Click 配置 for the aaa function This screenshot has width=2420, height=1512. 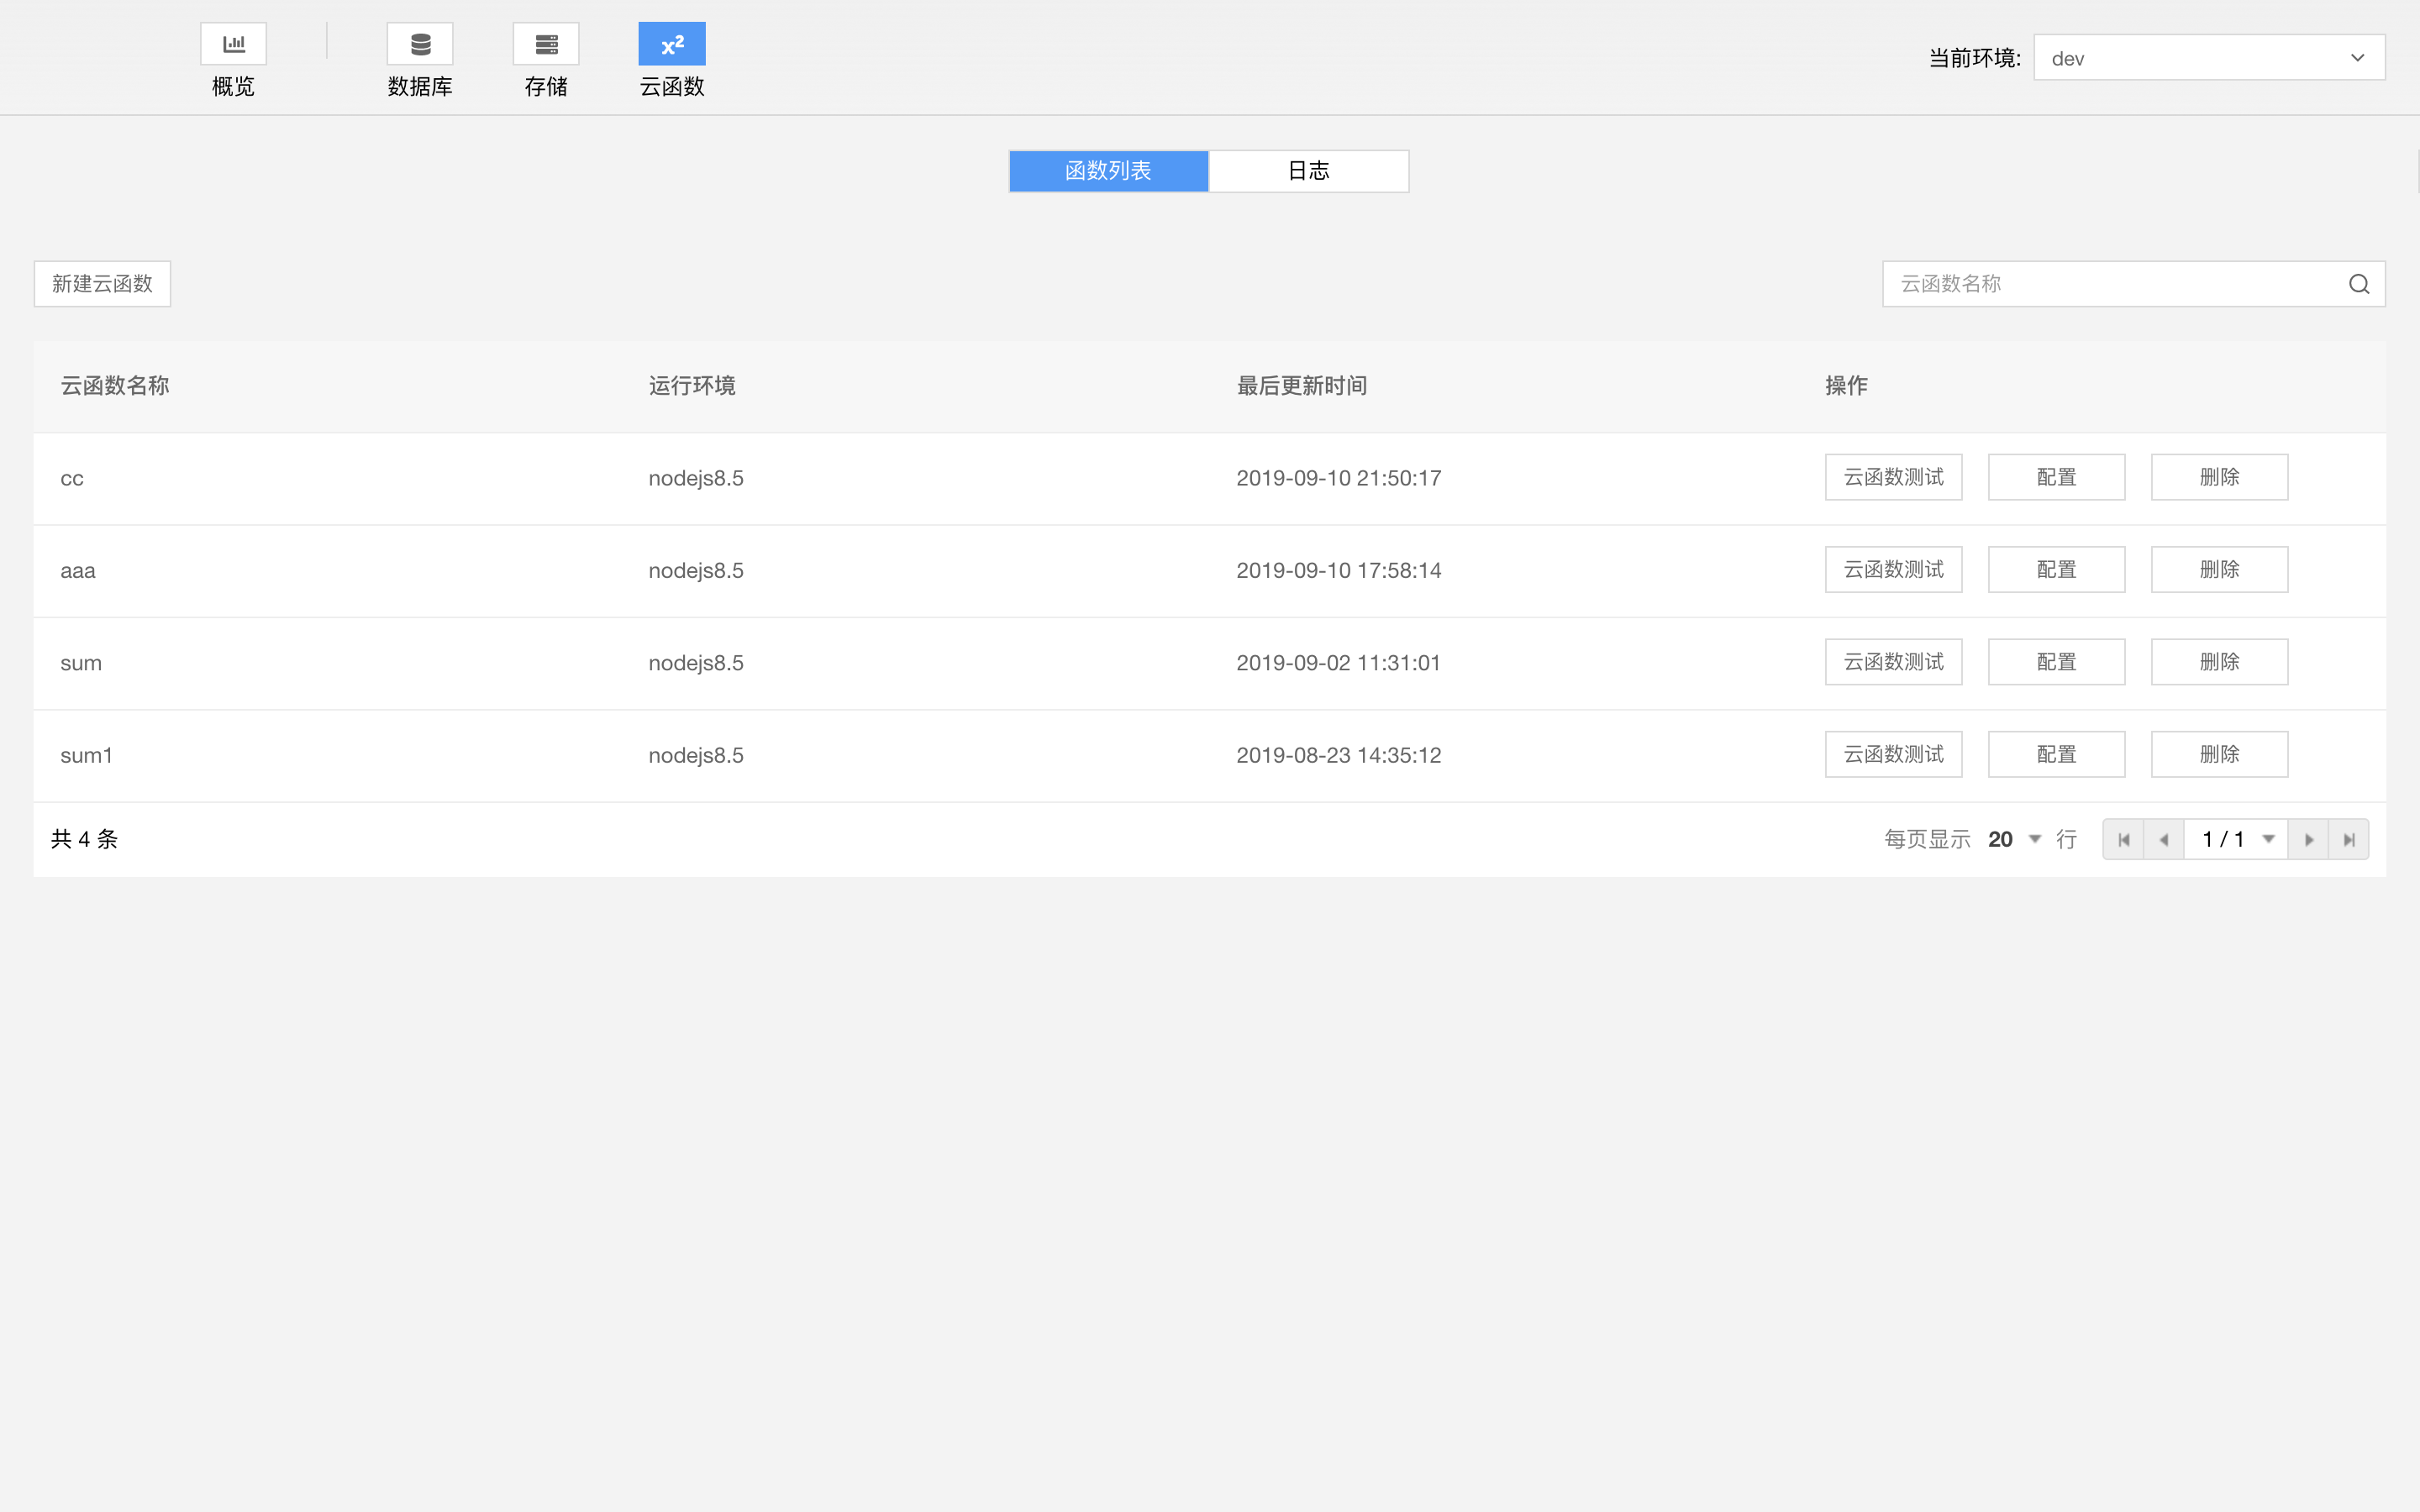2056,570
